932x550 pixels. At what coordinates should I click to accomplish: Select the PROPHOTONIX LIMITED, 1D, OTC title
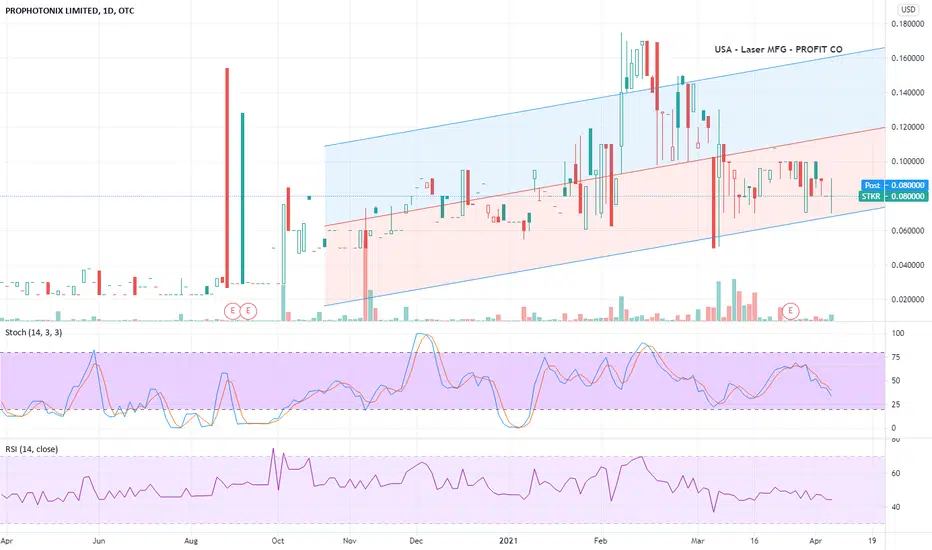point(70,11)
